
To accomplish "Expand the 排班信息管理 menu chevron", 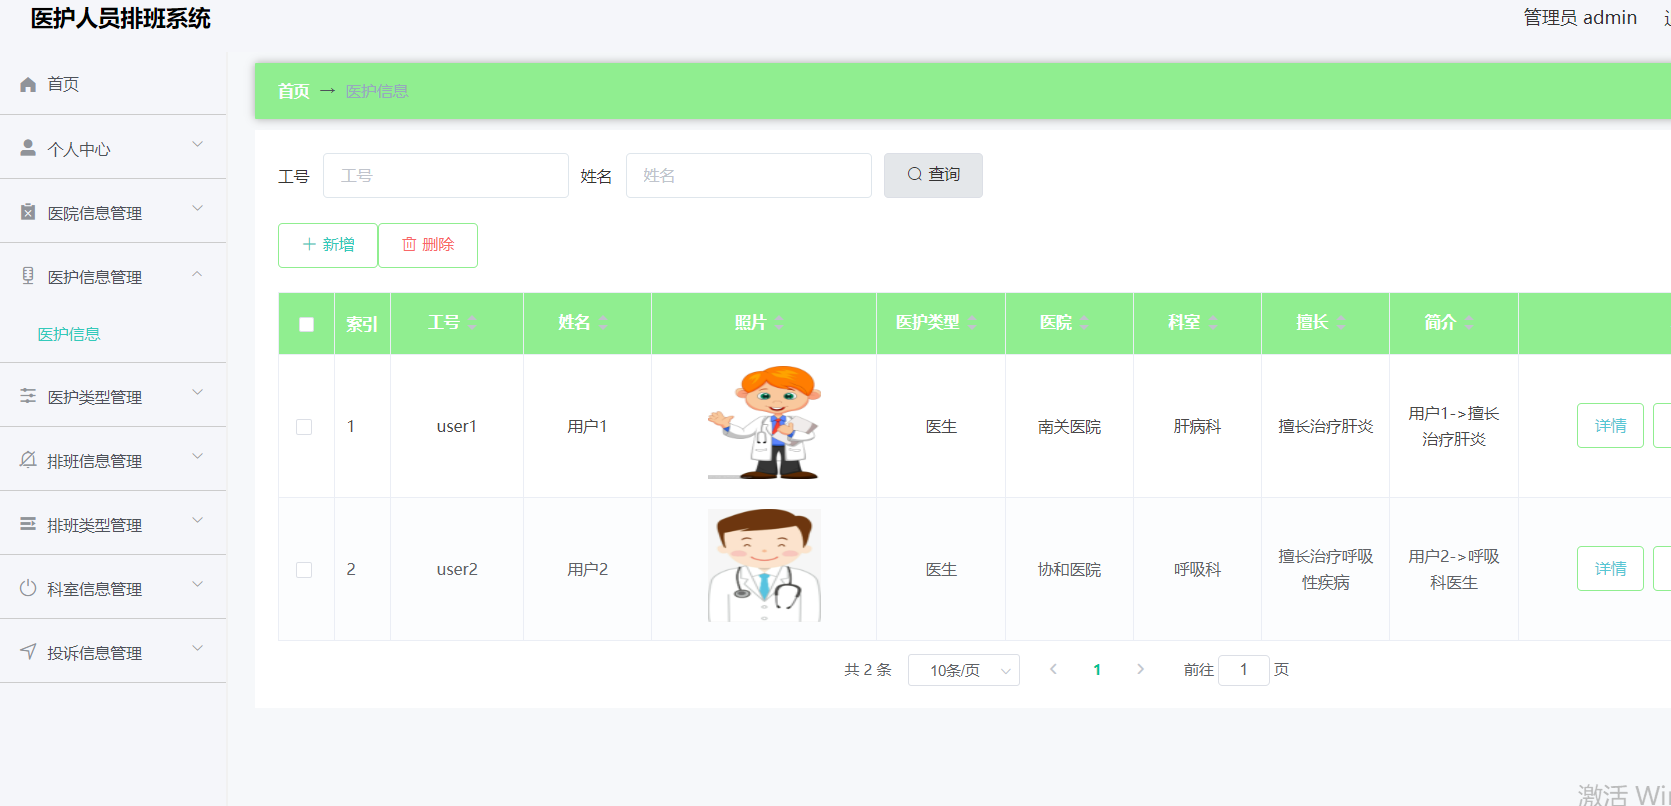I will pyautogui.click(x=198, y=457).
